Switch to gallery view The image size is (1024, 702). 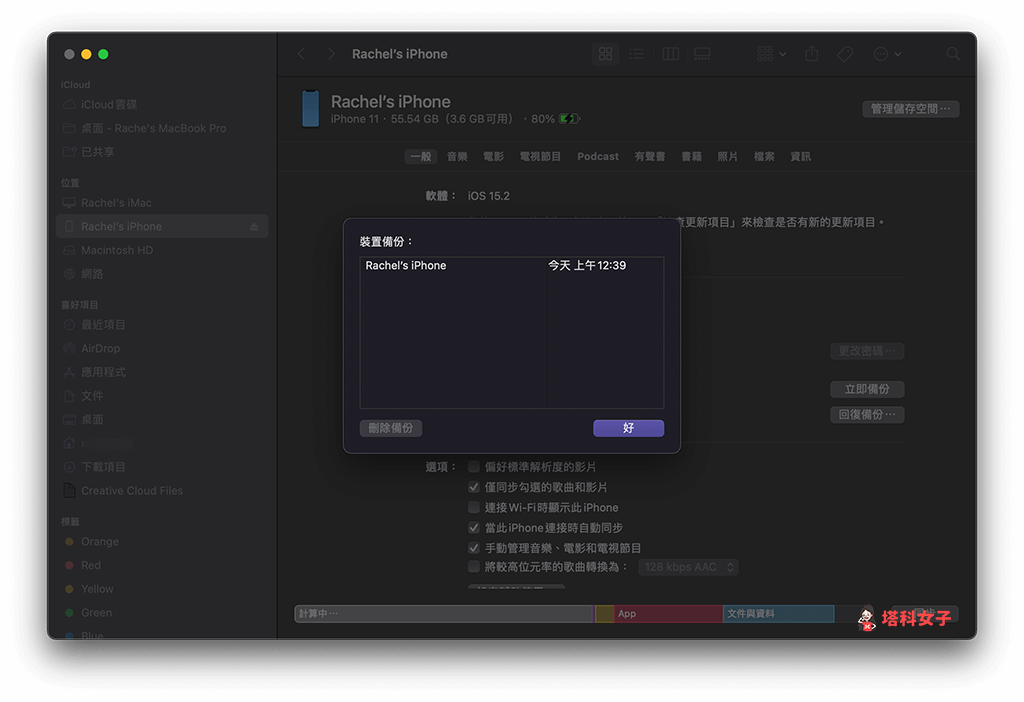click(703, 54)
